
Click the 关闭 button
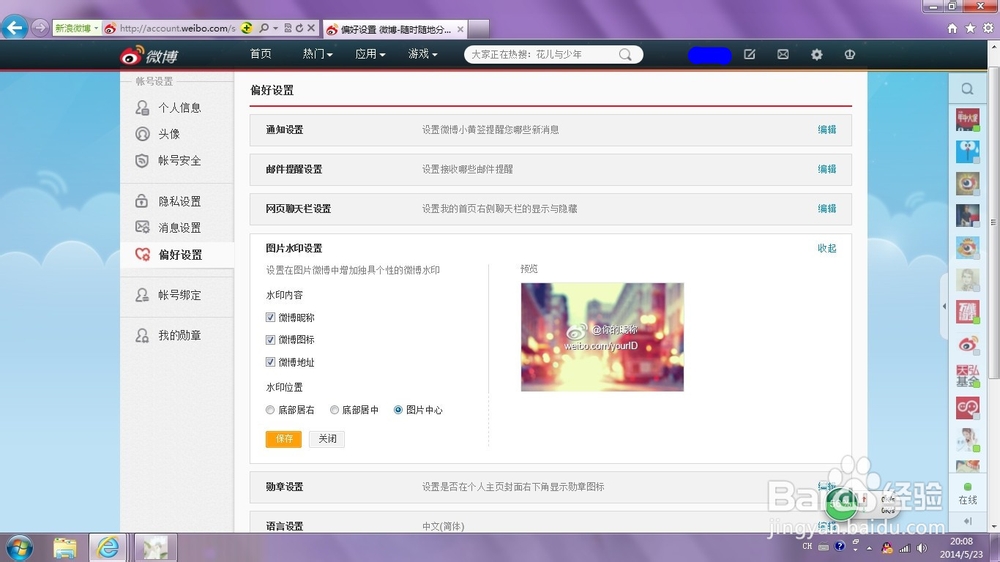pos(327,438)
